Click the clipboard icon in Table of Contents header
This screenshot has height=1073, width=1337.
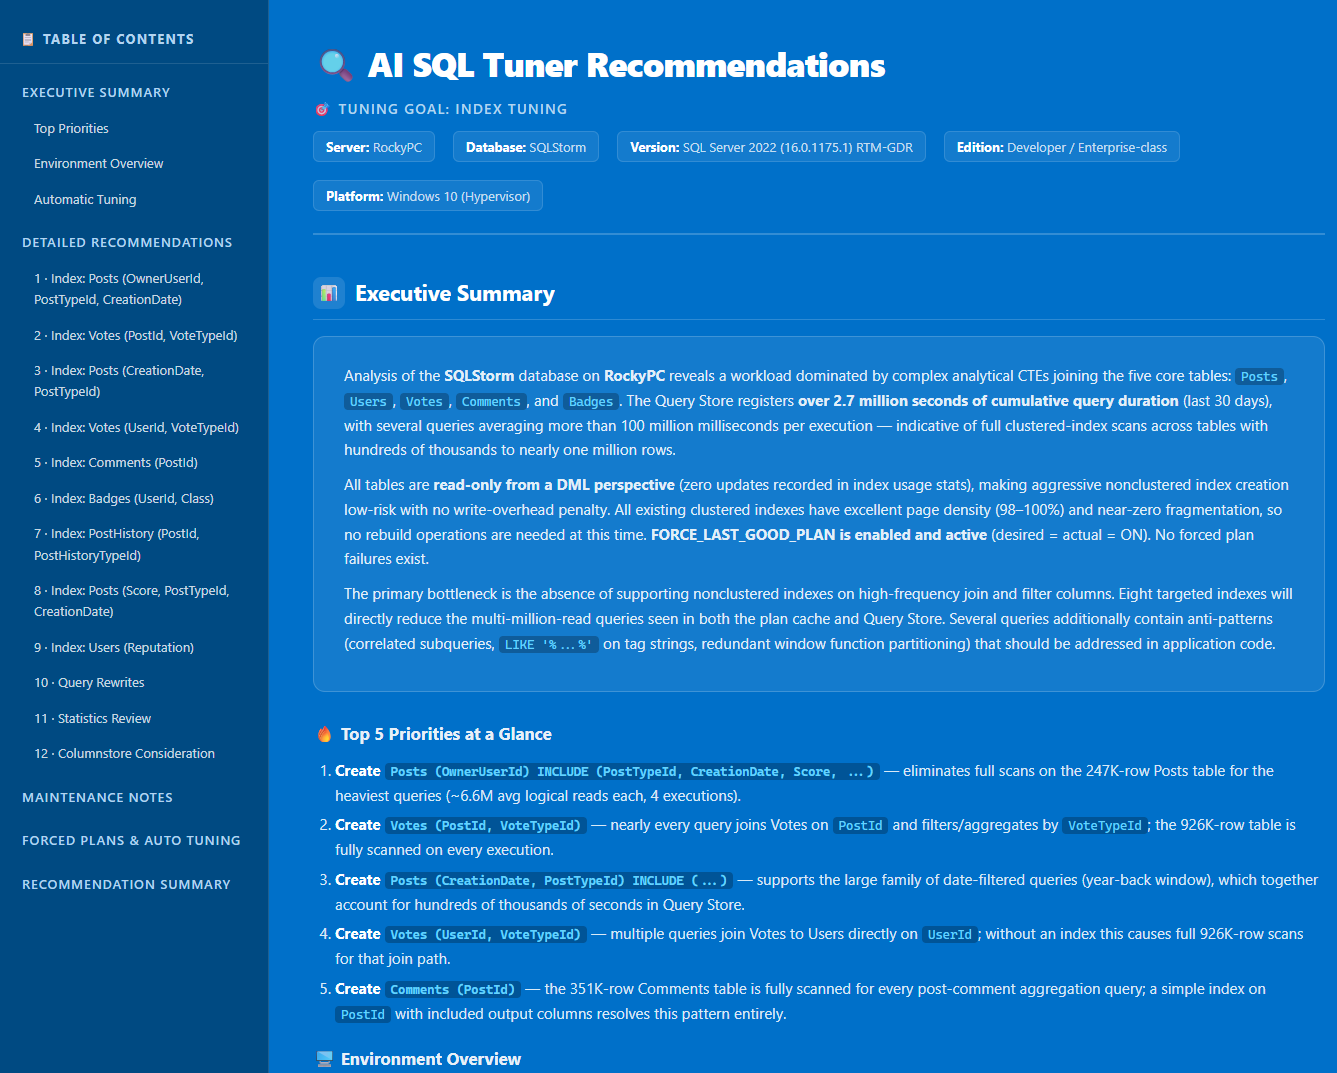click(25, 39)
